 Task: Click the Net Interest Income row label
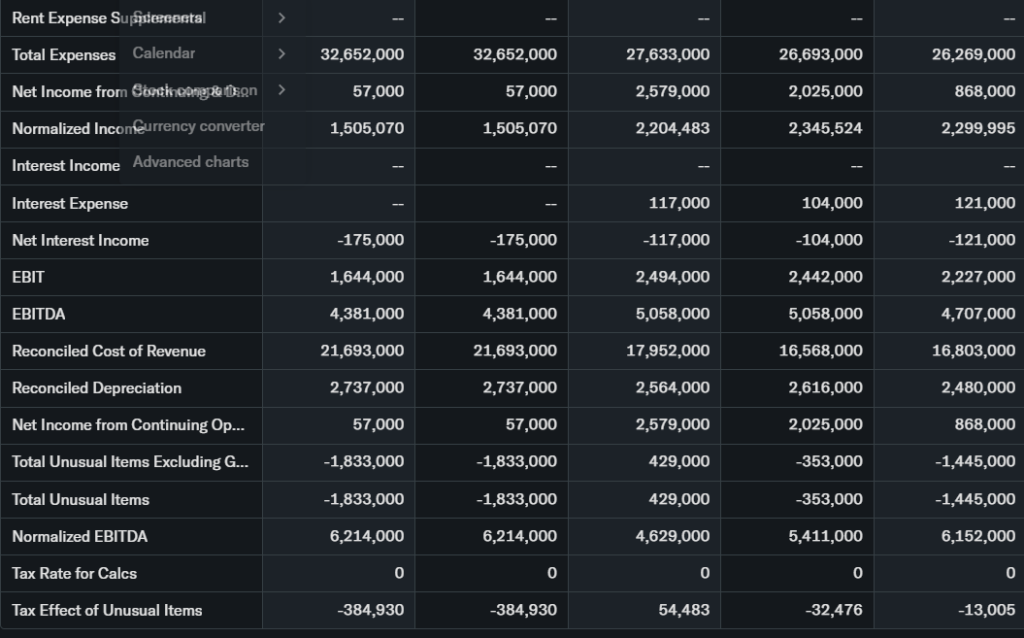(80, 240)
